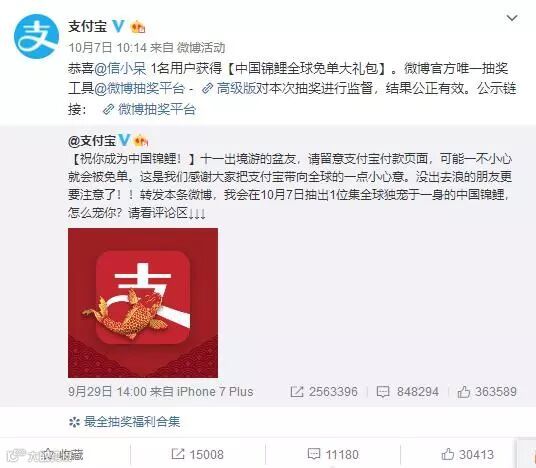Image resolution: width=536 pixels, height=468 pixels.
Task: Open the original post's repost count 2563396
Action: [x=324, y=392]
